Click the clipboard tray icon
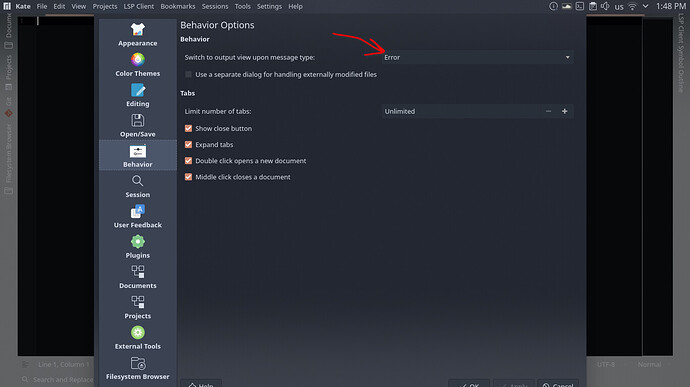 coord(593,6)
